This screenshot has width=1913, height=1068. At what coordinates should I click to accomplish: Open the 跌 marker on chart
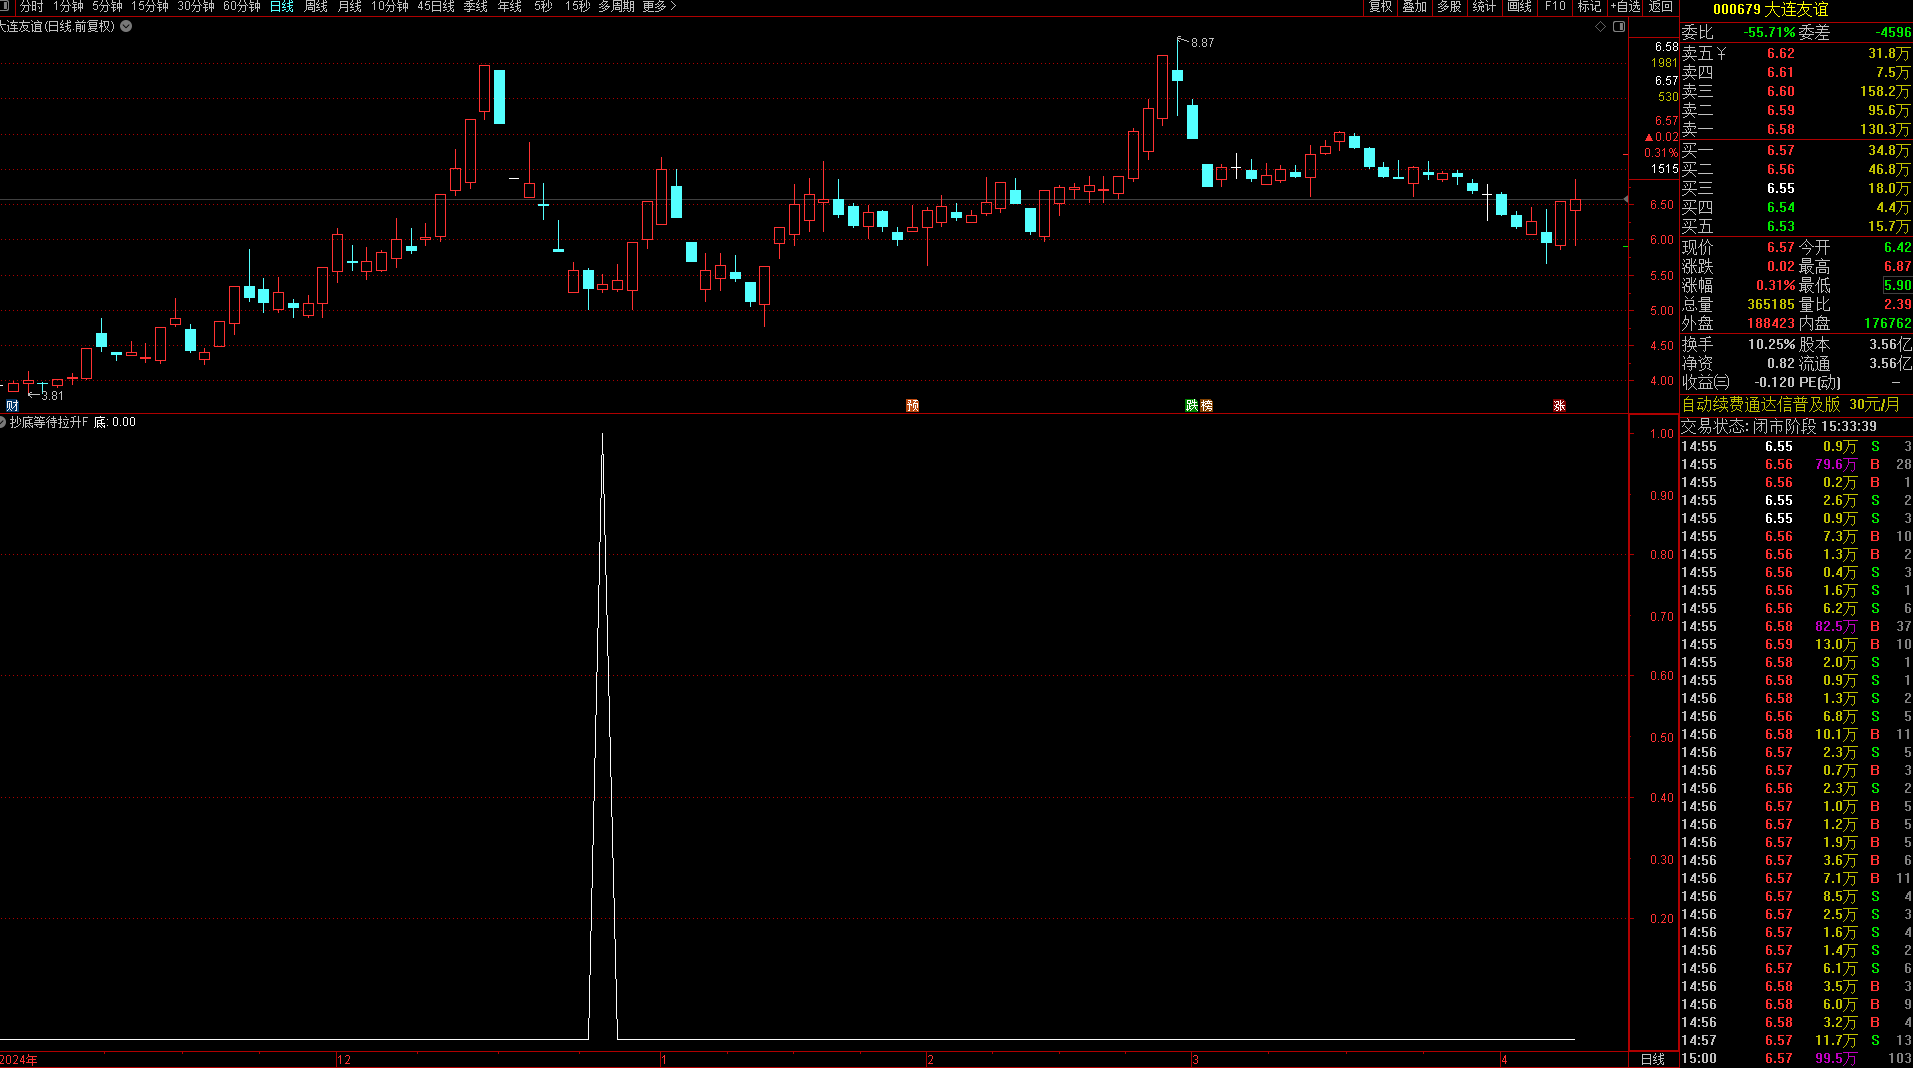(1192, 405)
